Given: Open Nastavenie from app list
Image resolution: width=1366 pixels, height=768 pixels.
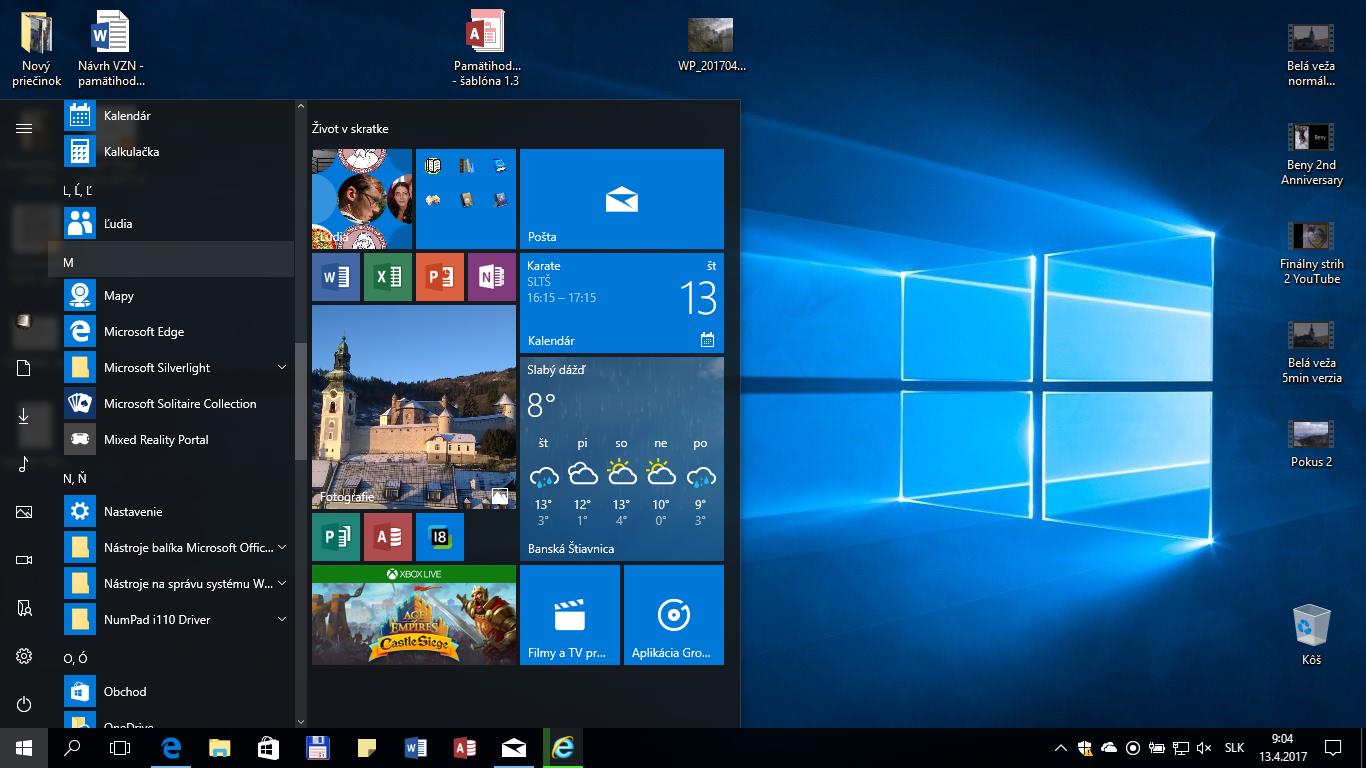Looking at the screenshot, I should (133, 512).
